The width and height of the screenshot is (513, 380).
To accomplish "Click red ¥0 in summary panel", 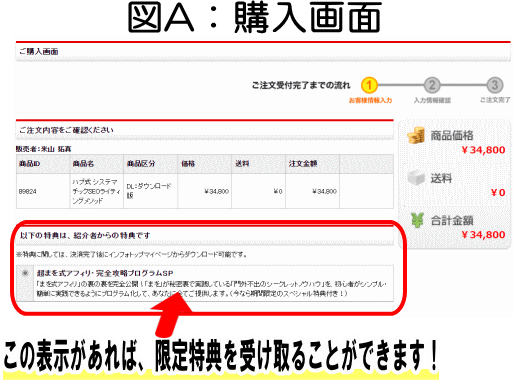I will pos(498,192).
